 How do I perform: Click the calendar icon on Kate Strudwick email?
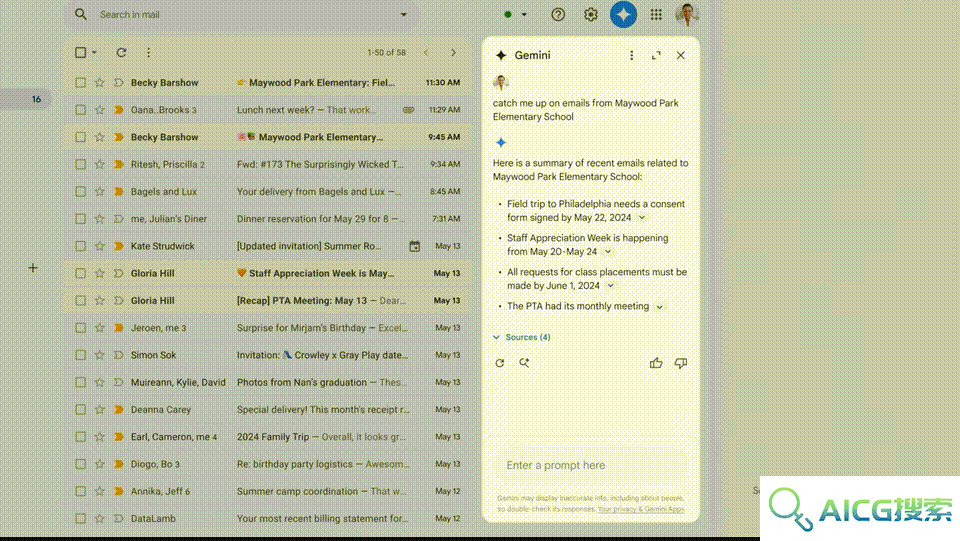pyautogui.click(x=414, y=246)
